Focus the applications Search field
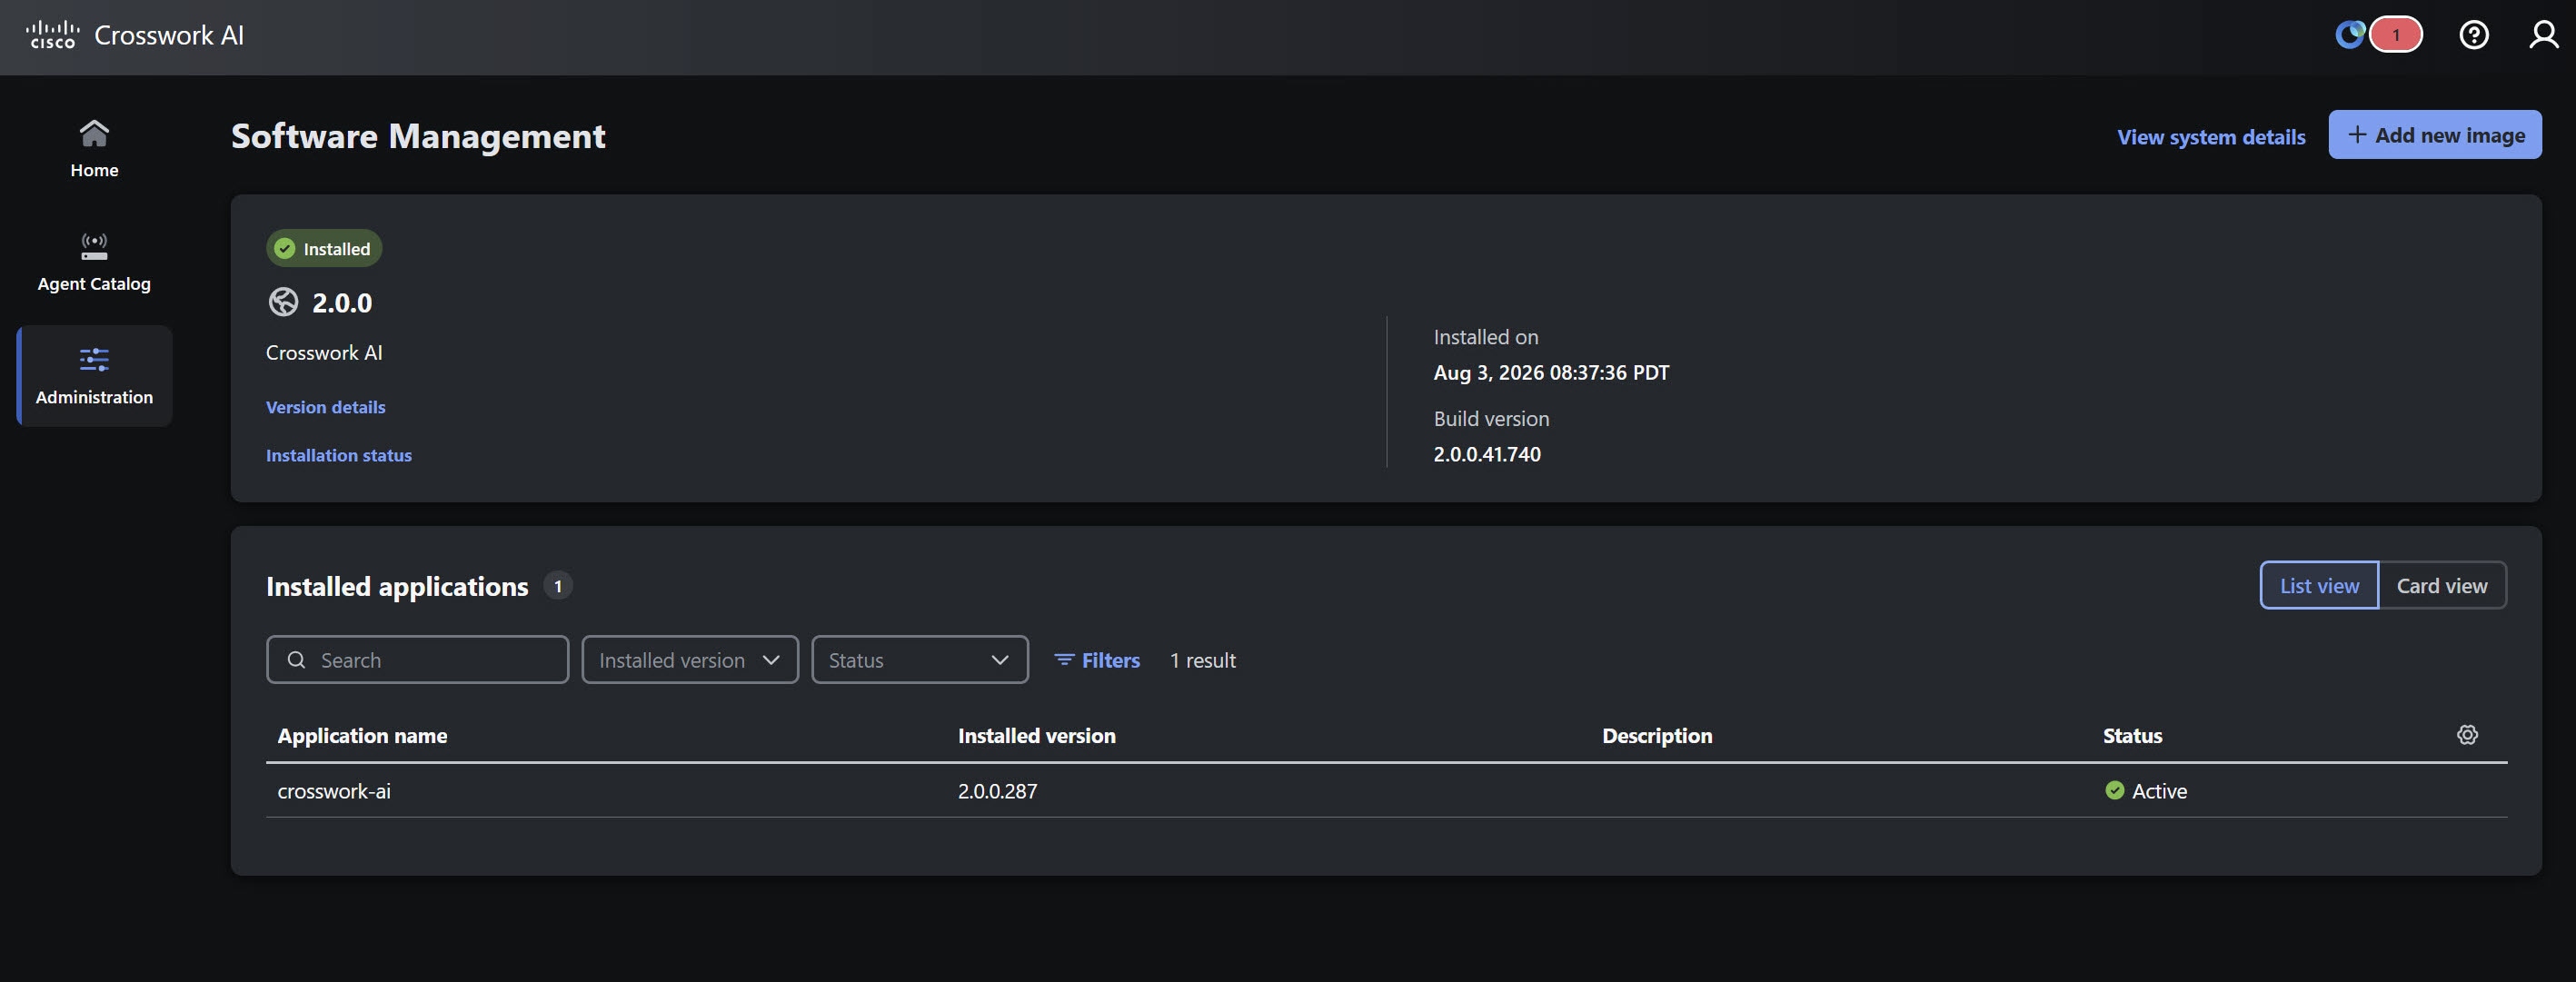2576x982 pixels. (417, 660)
